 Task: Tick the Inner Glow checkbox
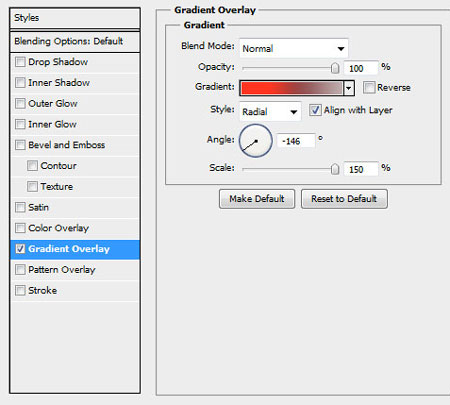20,124
